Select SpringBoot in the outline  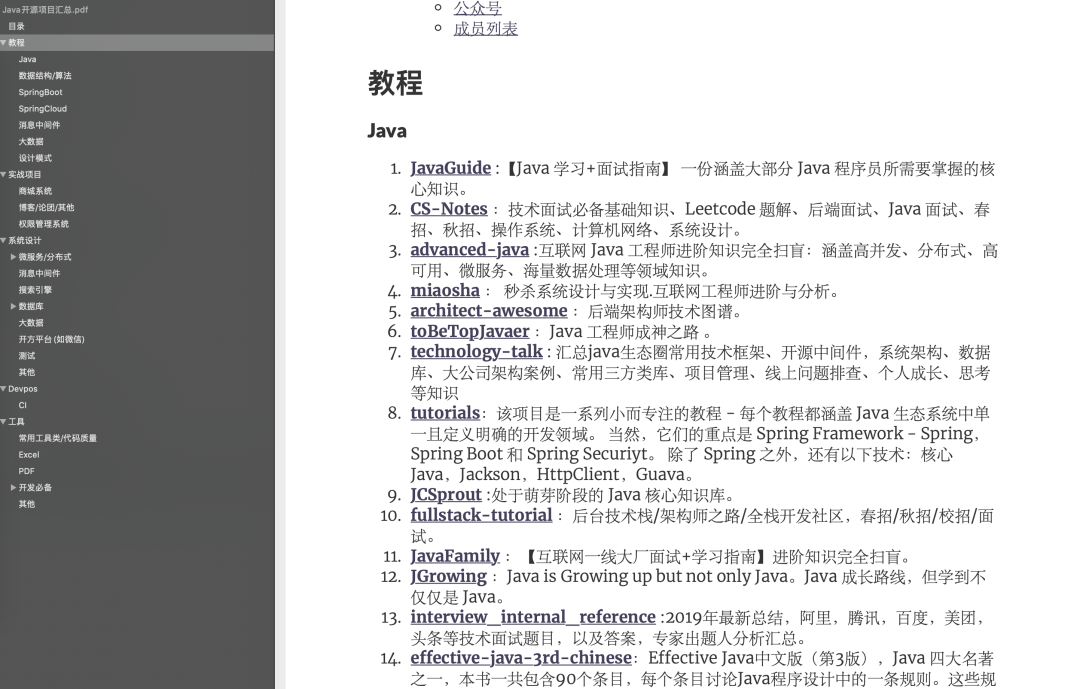point(41,92)
